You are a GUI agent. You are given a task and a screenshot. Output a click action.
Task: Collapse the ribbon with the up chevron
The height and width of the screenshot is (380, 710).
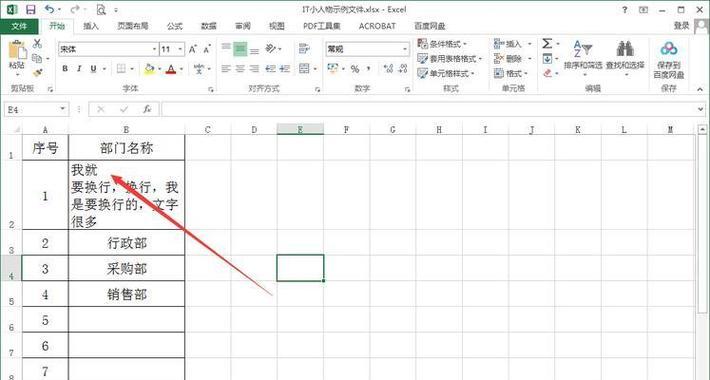click(x=700, y=89)
